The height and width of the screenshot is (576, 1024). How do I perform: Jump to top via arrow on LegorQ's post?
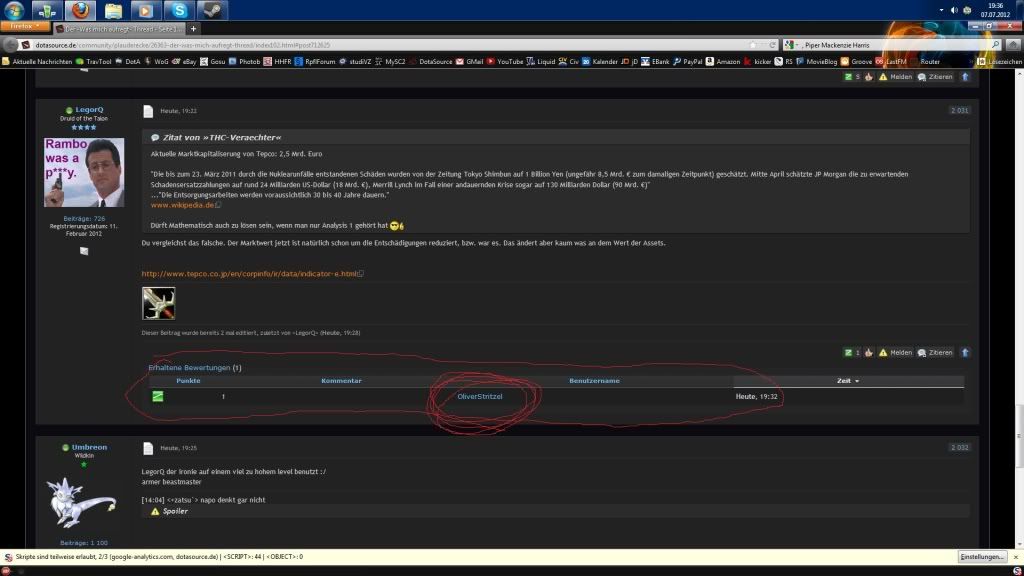click(965, 353)
